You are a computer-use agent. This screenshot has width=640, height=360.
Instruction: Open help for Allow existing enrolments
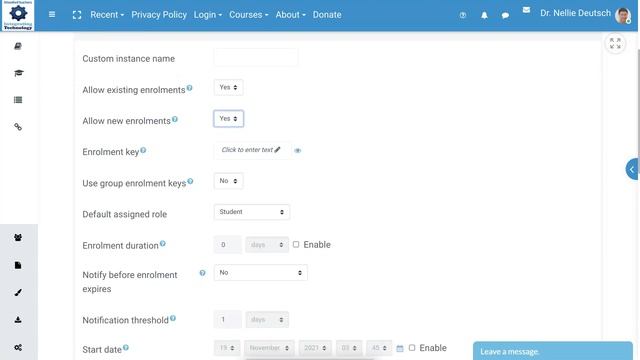pos(189,88)
